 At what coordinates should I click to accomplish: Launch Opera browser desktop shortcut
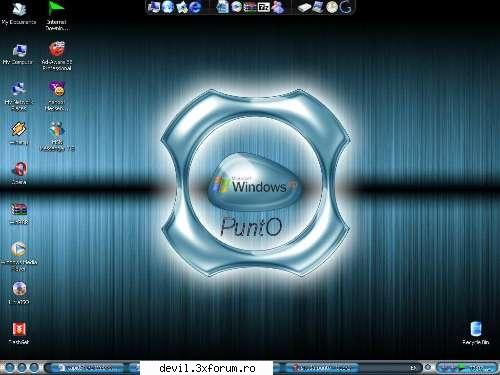[x=19, y=173]
